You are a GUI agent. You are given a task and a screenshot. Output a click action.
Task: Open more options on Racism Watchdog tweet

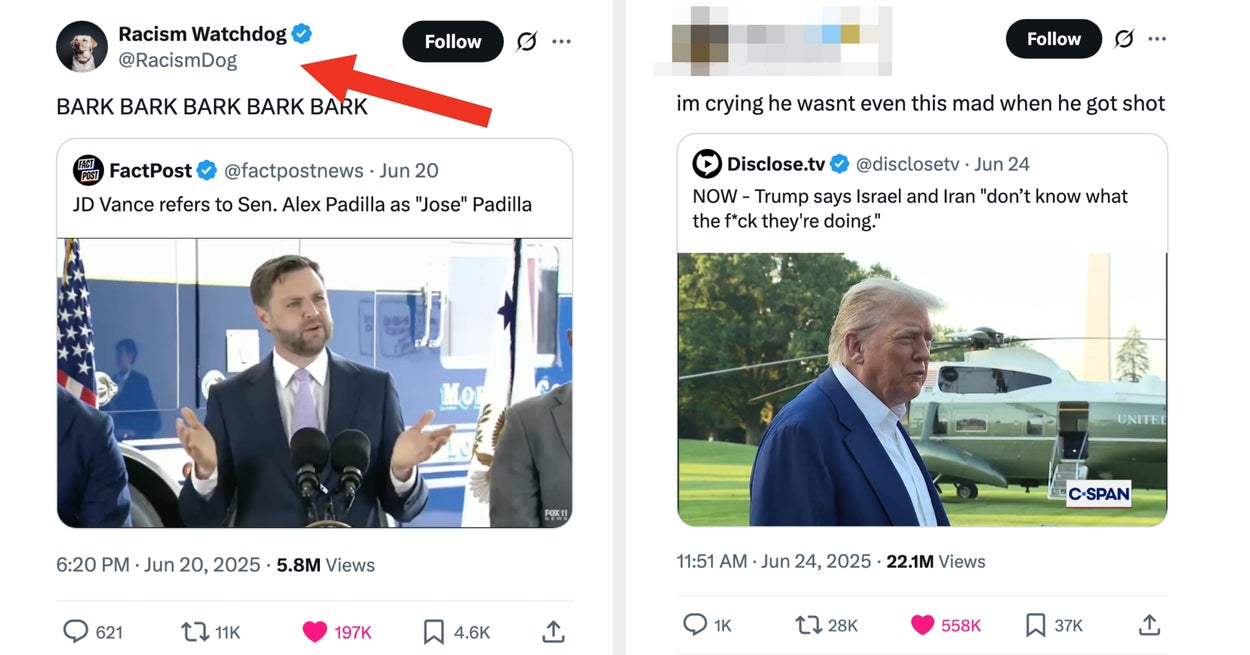(562, 41)
